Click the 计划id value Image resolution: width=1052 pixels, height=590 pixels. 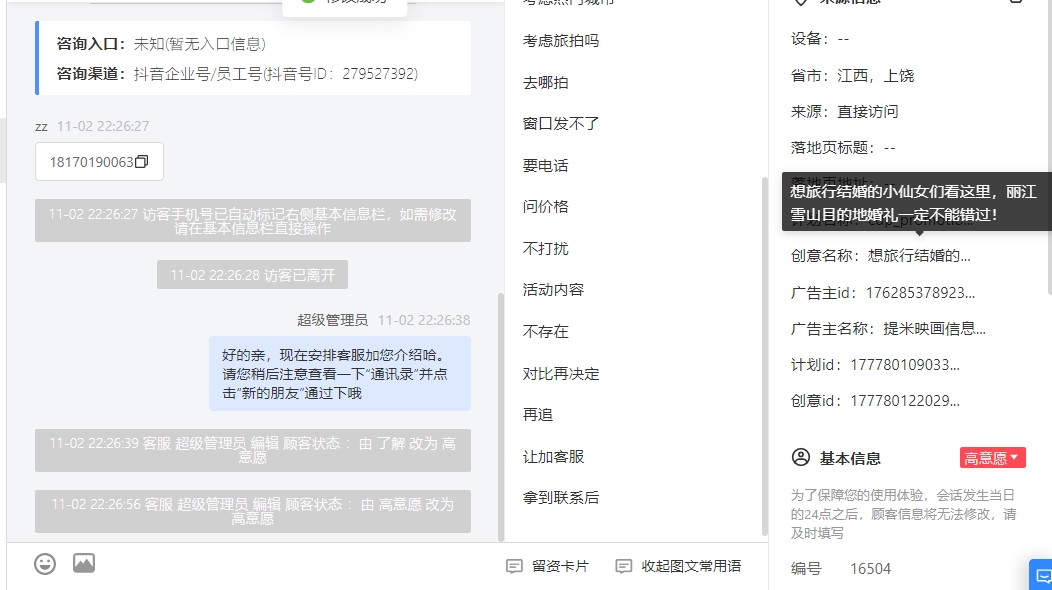[905, 365]
